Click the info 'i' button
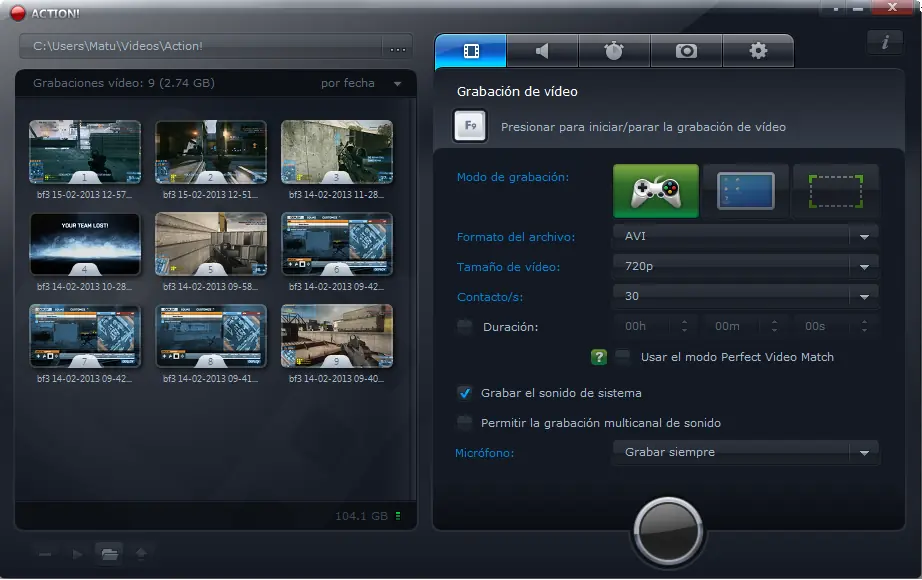The height and width of the screenshot is (580, 922). click(884, 42)
